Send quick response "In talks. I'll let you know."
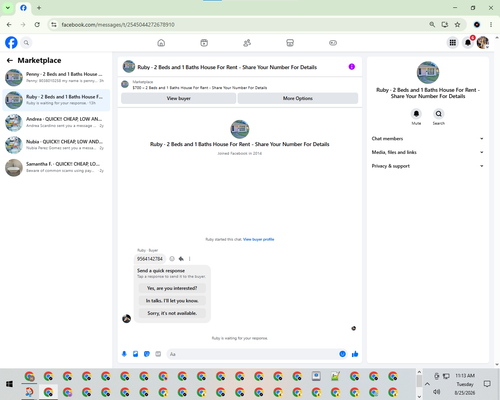 pos(172,301)
